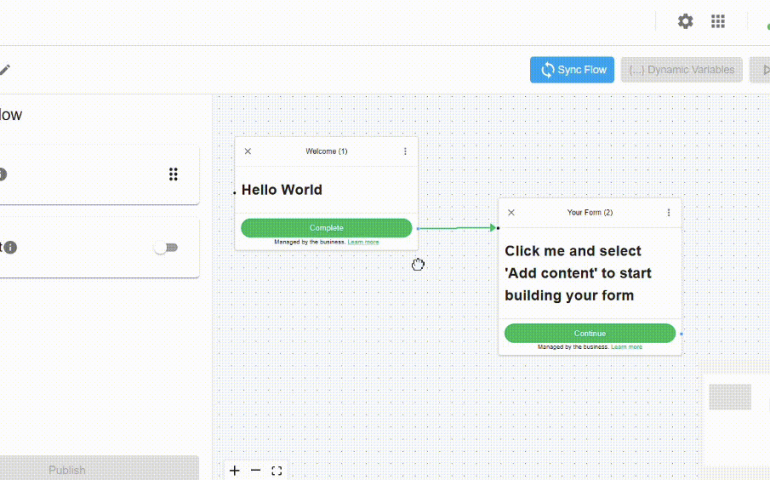Zoom in with the plus icon
This screenshot has width=770, height=480.
234,470
